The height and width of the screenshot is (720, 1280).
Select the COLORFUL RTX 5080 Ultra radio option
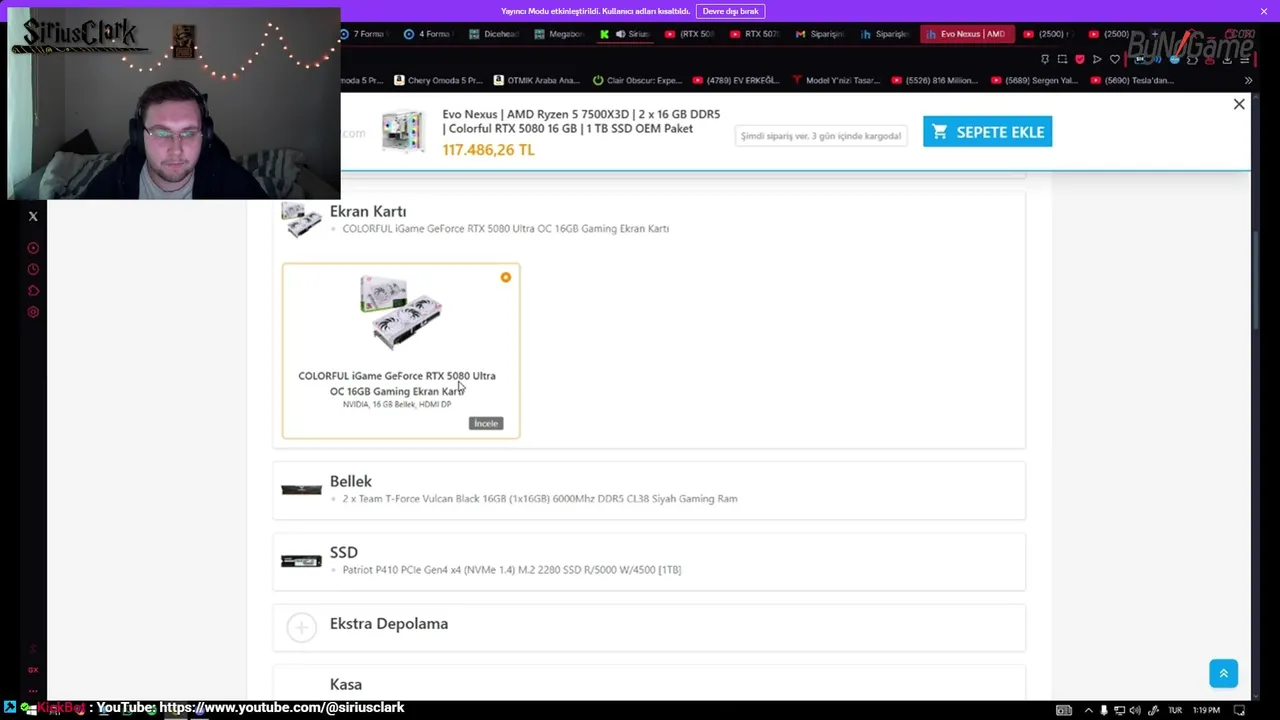point(506,277)
